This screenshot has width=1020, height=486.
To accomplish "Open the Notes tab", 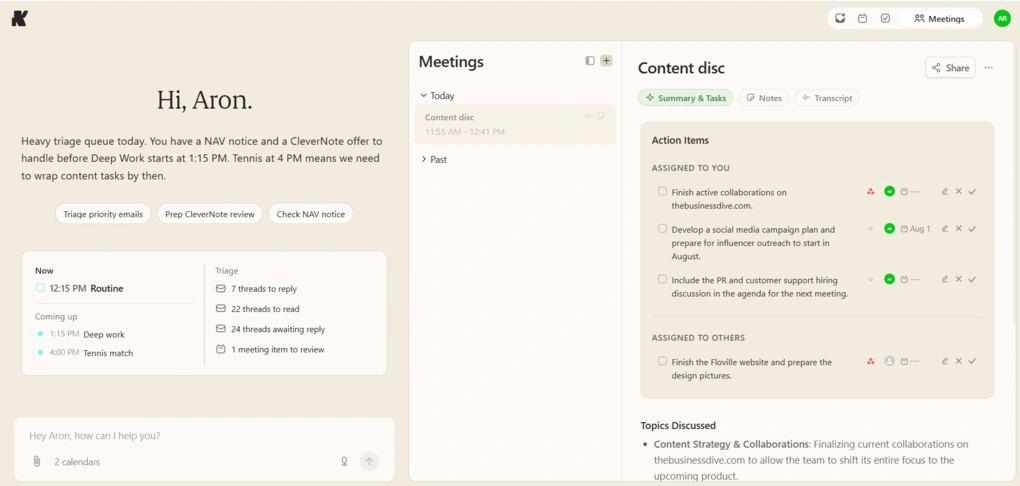I will (764, 98).
